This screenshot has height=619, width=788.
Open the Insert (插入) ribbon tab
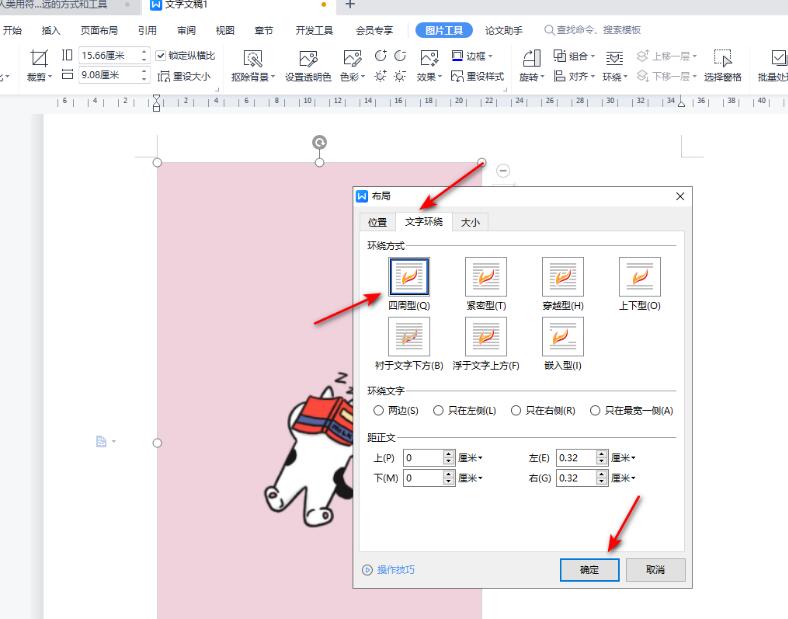pyautogui.click(x=51, y=31)
